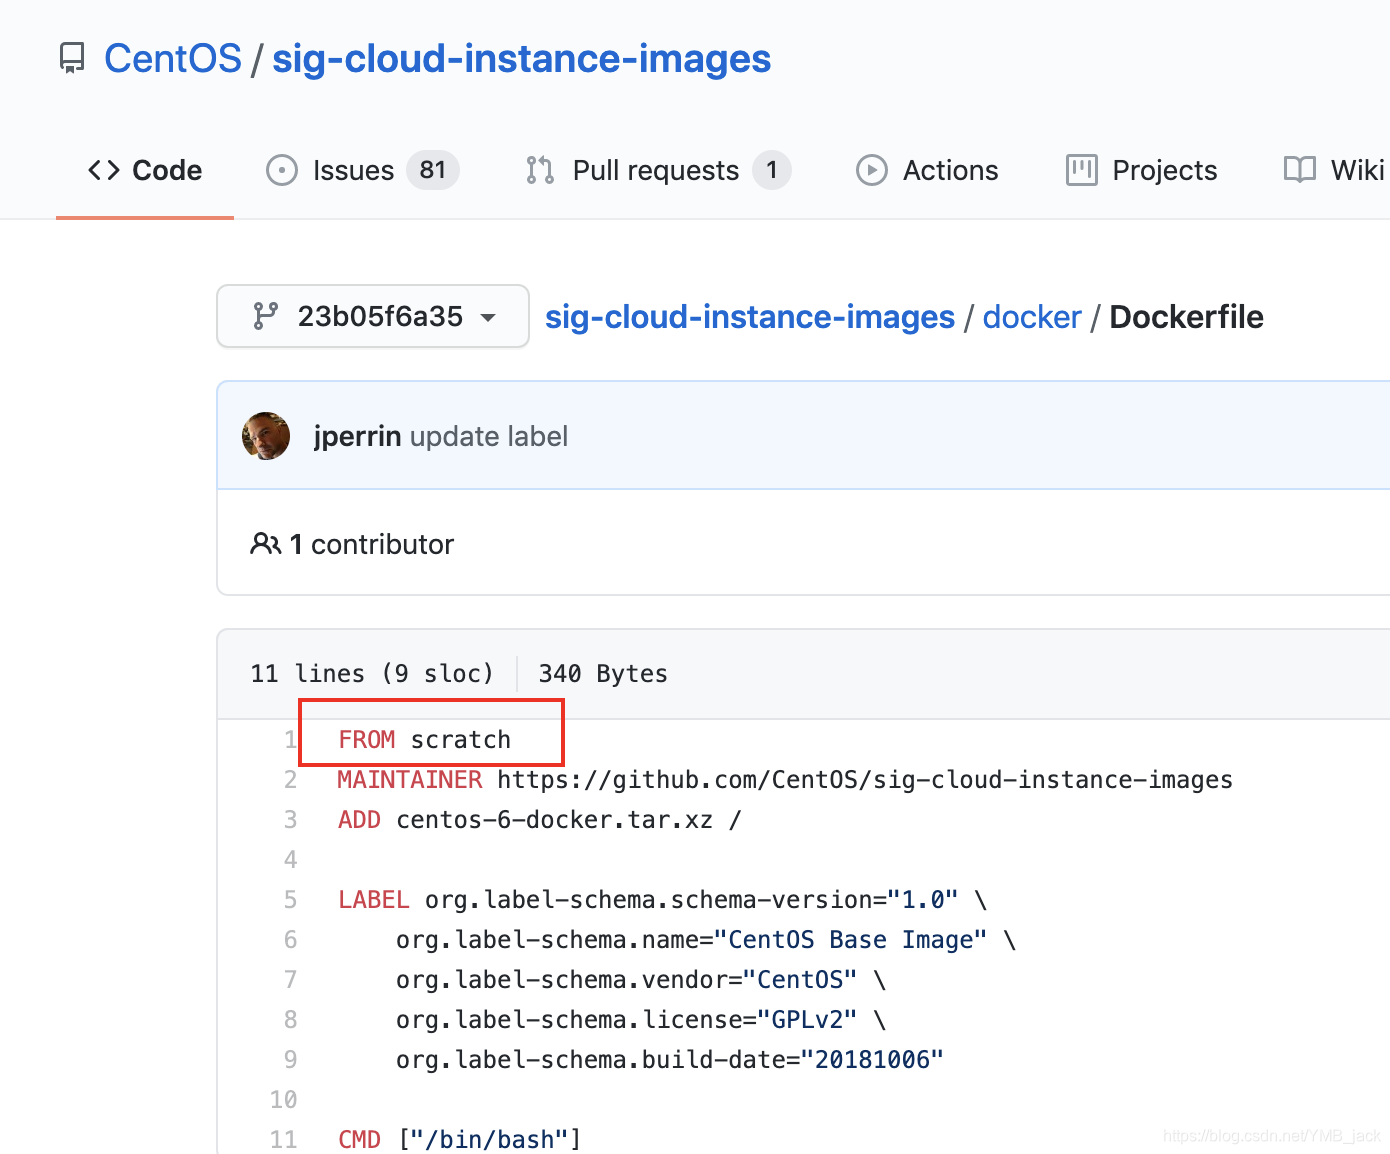Click the license="GPLv2" line
This screenshot has height=1154, width=1390.
(641, 1019)
